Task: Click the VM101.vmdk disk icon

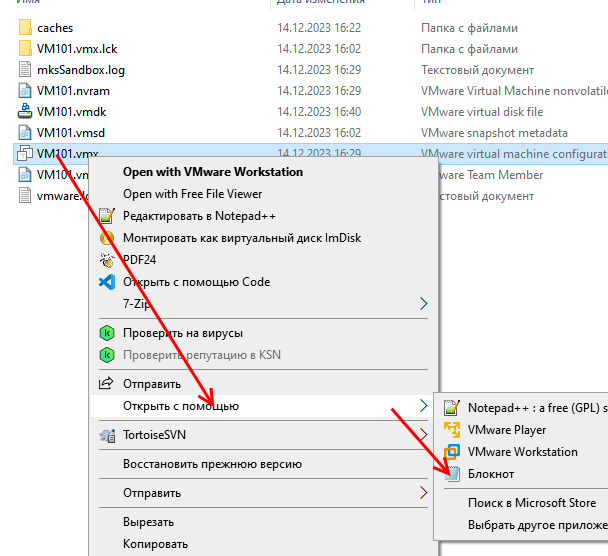Action: click(25, 111)
